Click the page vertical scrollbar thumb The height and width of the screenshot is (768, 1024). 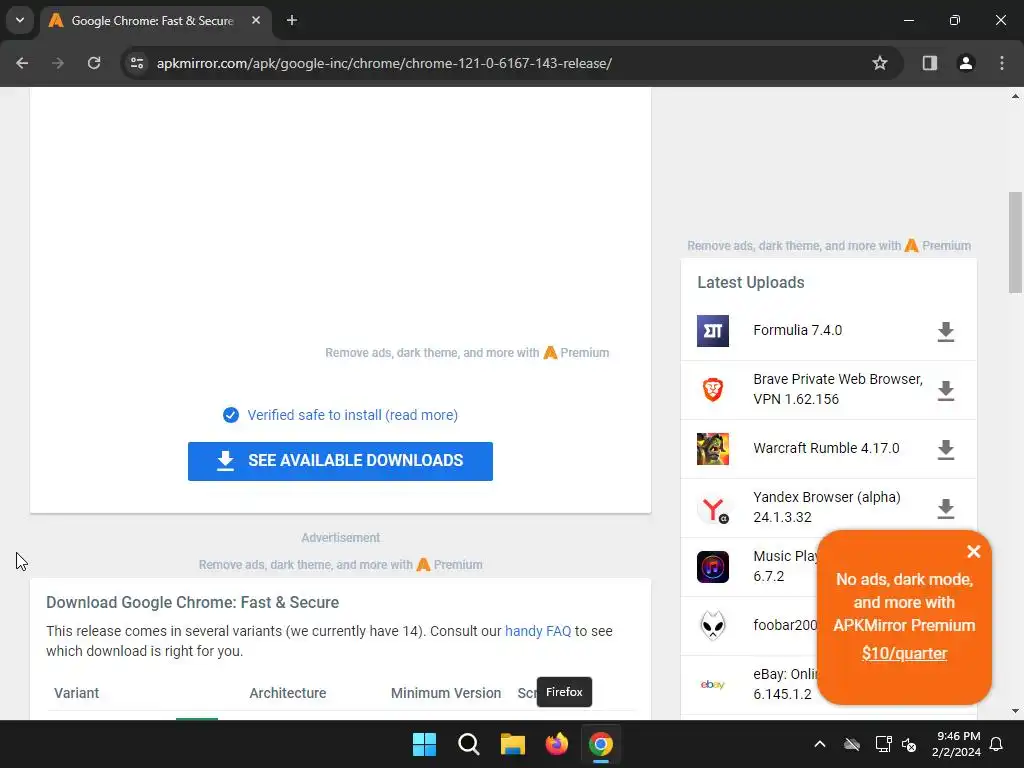(x=1015, y=242)
